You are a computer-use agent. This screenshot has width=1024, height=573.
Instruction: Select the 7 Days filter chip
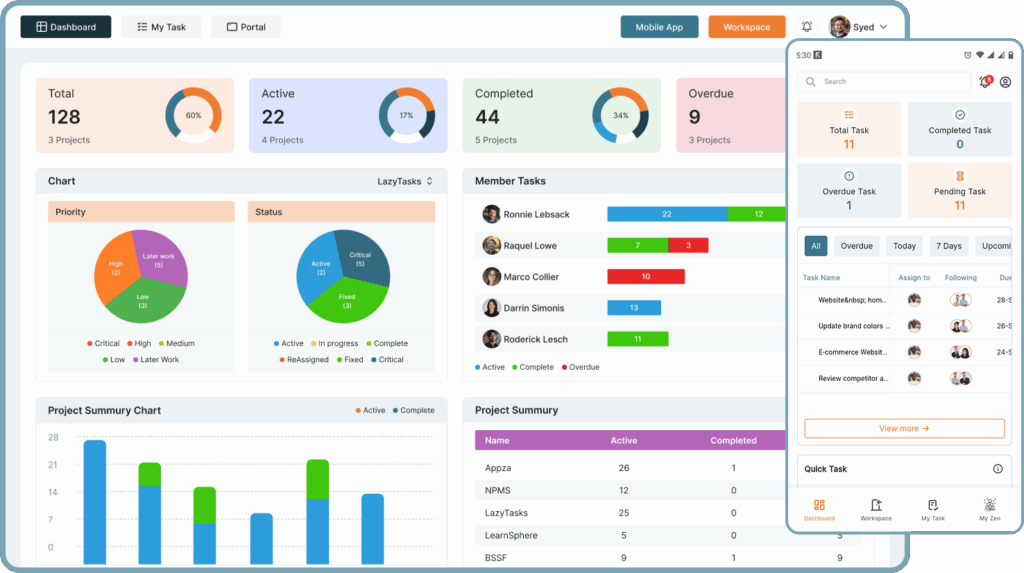pos(949,246)
